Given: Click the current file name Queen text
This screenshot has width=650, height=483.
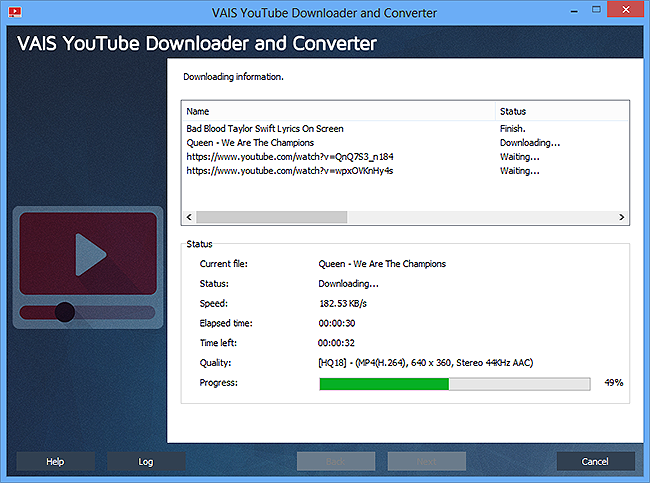Looking at the screenshot, I should pos(382,264).
